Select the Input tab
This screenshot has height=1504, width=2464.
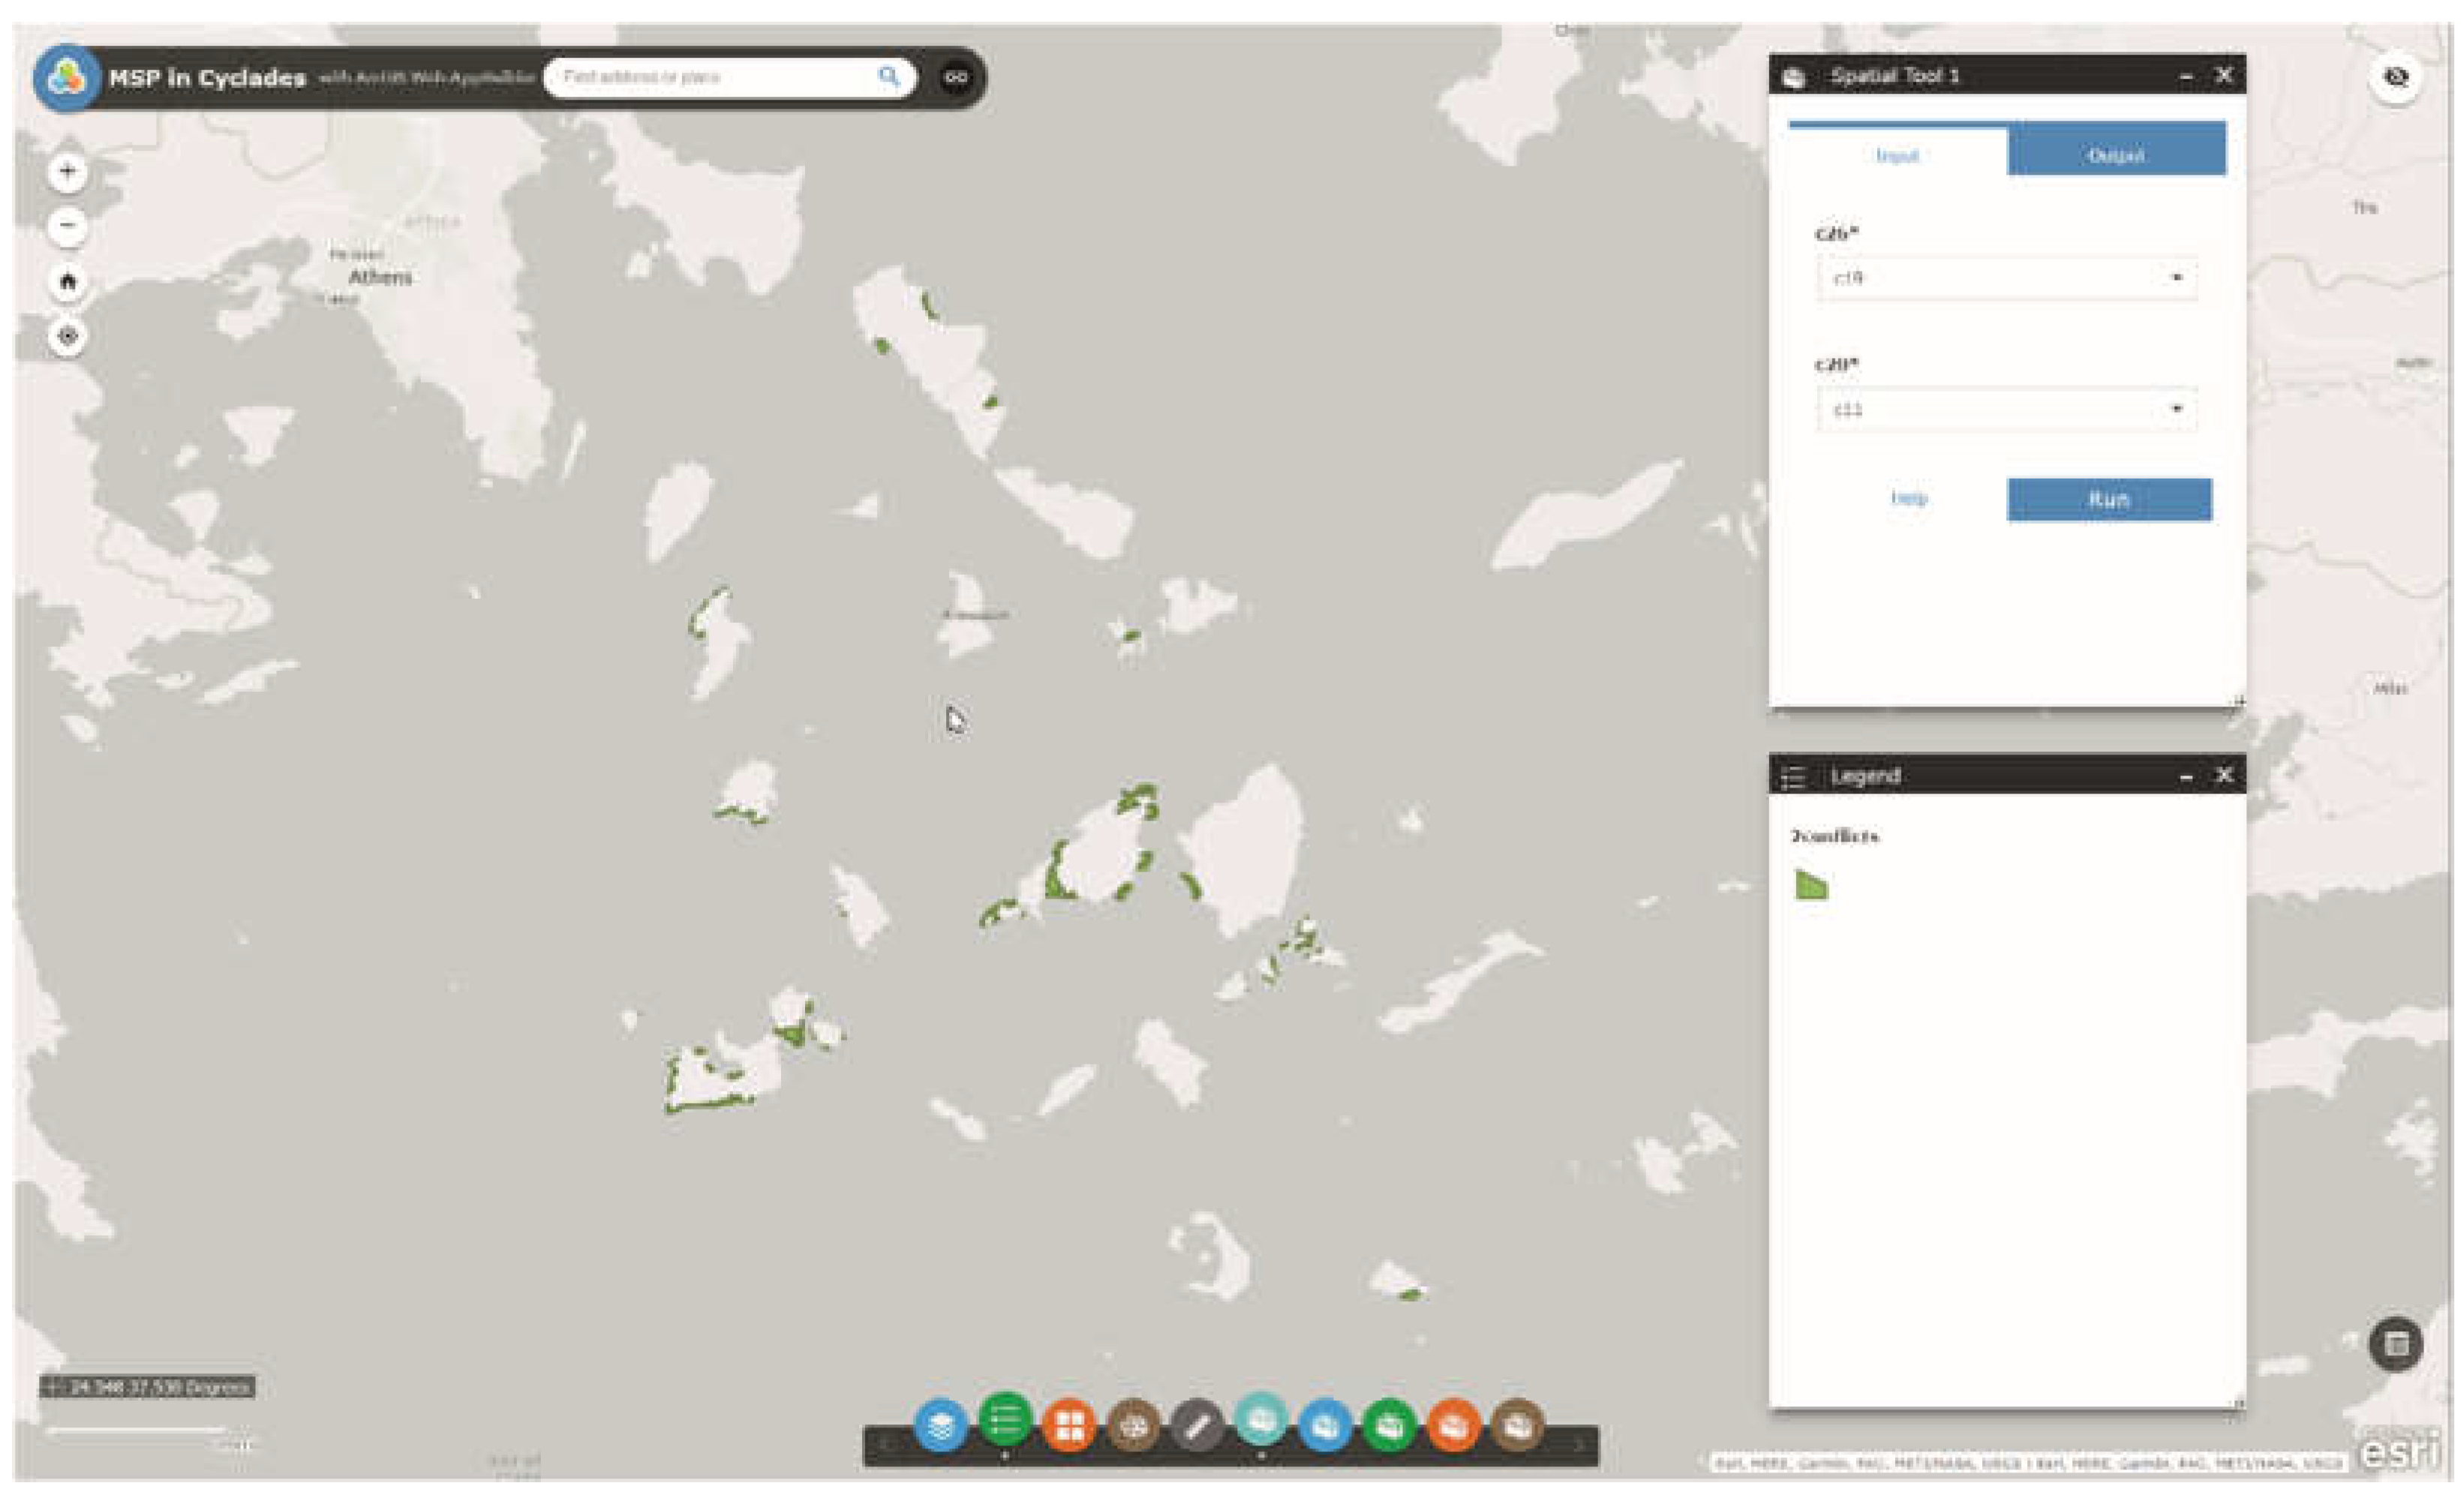click(x=1897, y=155)
